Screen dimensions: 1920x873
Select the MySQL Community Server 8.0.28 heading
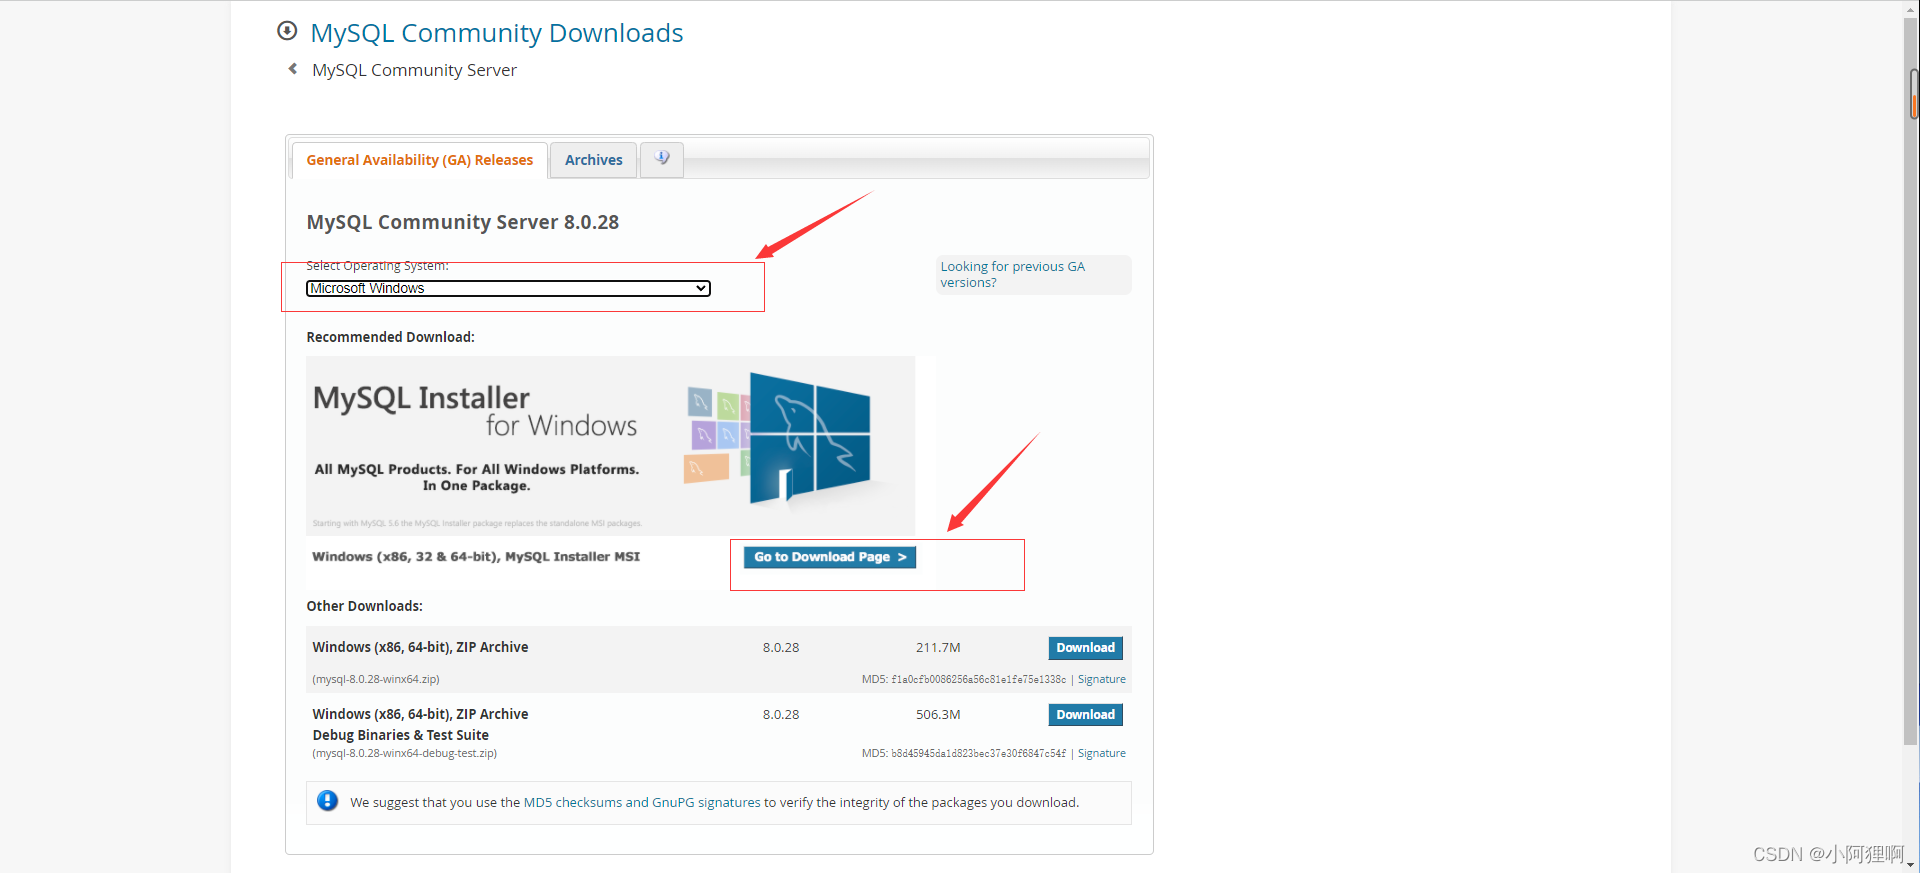463,222
